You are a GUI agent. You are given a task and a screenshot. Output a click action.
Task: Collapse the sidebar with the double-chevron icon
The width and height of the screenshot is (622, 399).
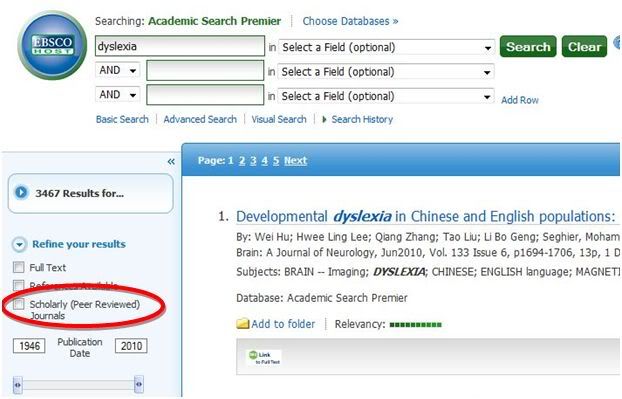[171, 161]
